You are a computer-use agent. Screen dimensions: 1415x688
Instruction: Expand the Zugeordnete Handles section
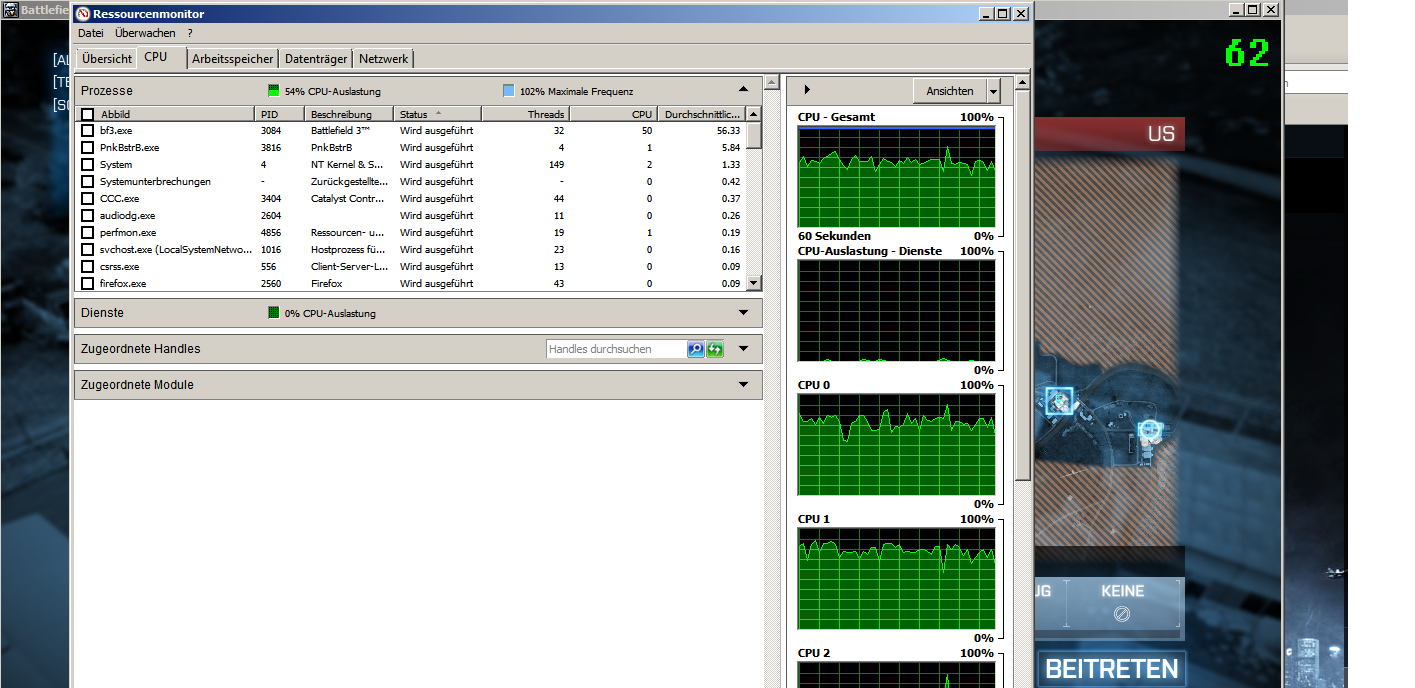pyautogui.click(x=743, y=349)
